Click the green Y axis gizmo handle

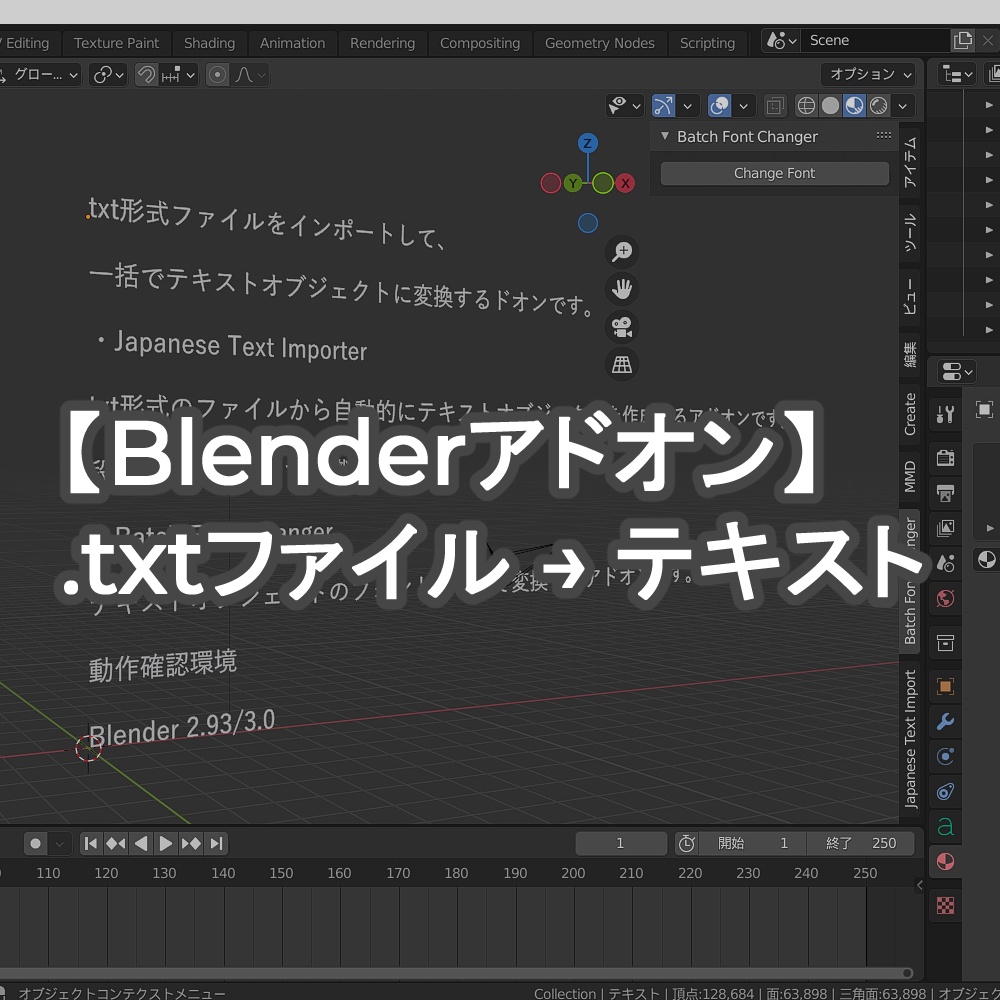coord(572,184)
